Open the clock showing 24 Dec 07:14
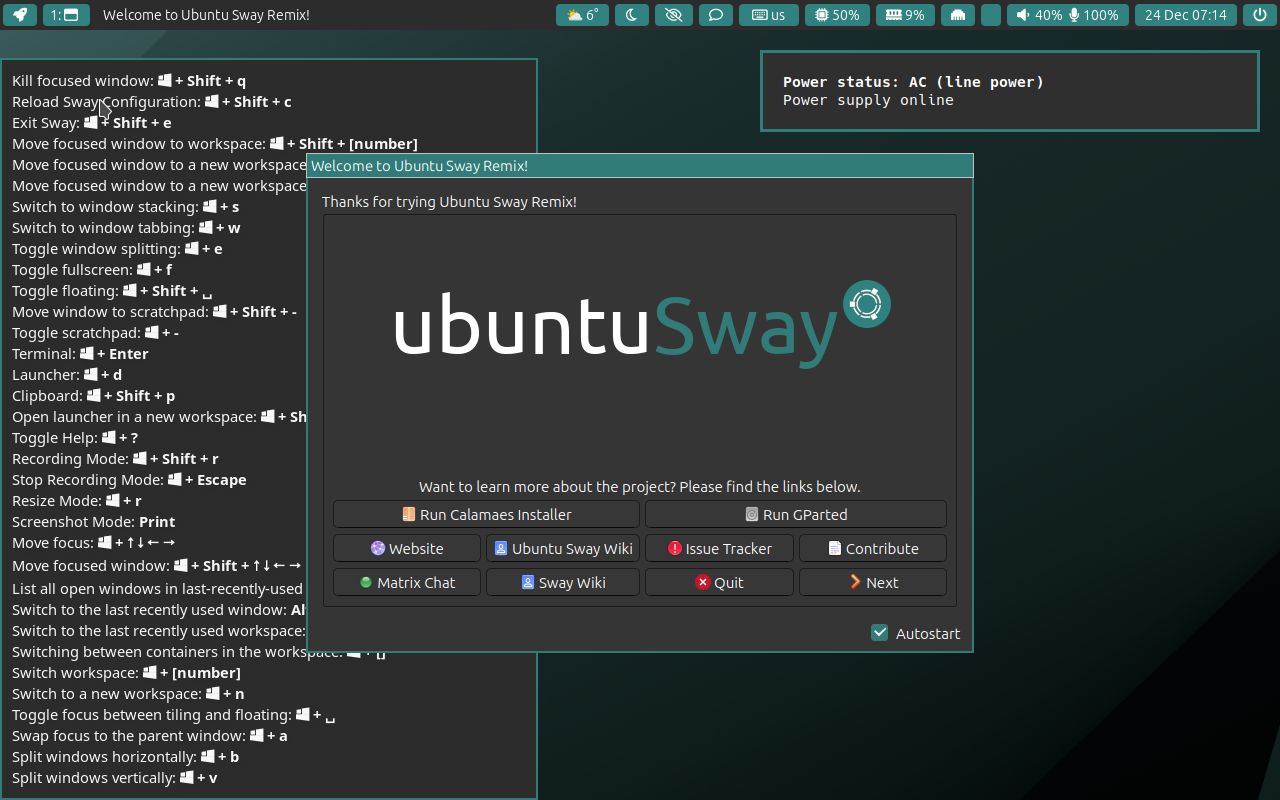1280x800 pixels. coord(1186,15)
